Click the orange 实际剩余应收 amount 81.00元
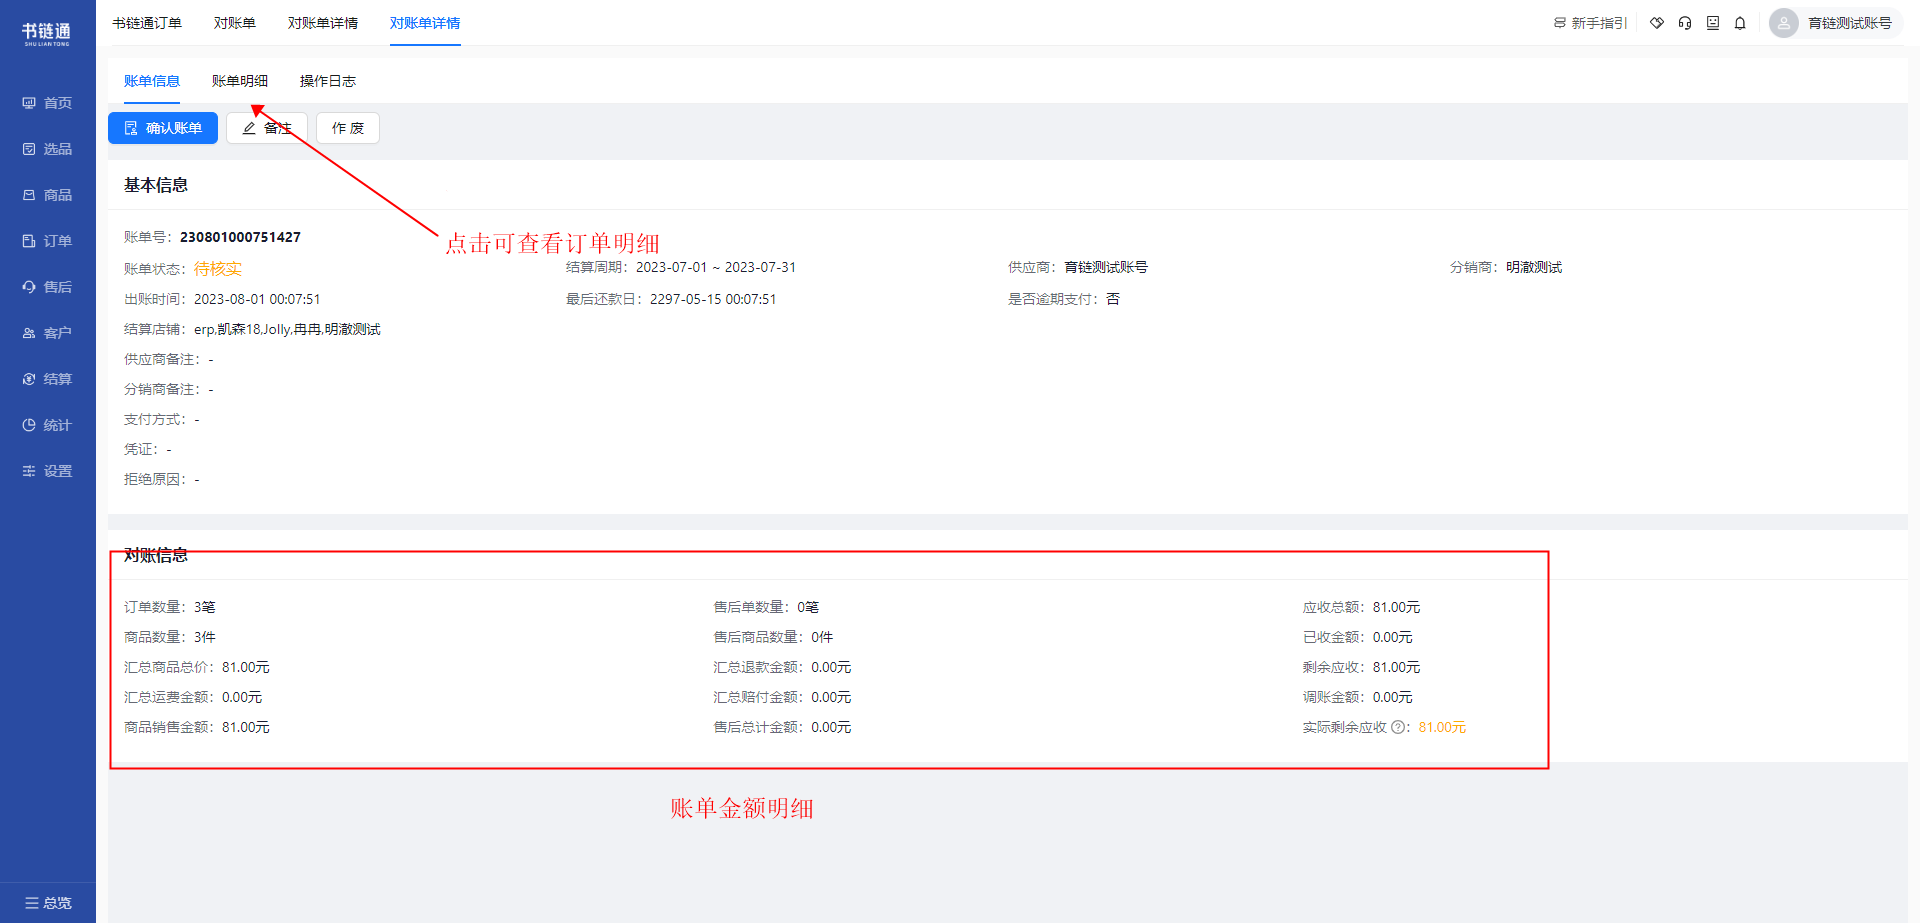 (x=1442, y=727)
